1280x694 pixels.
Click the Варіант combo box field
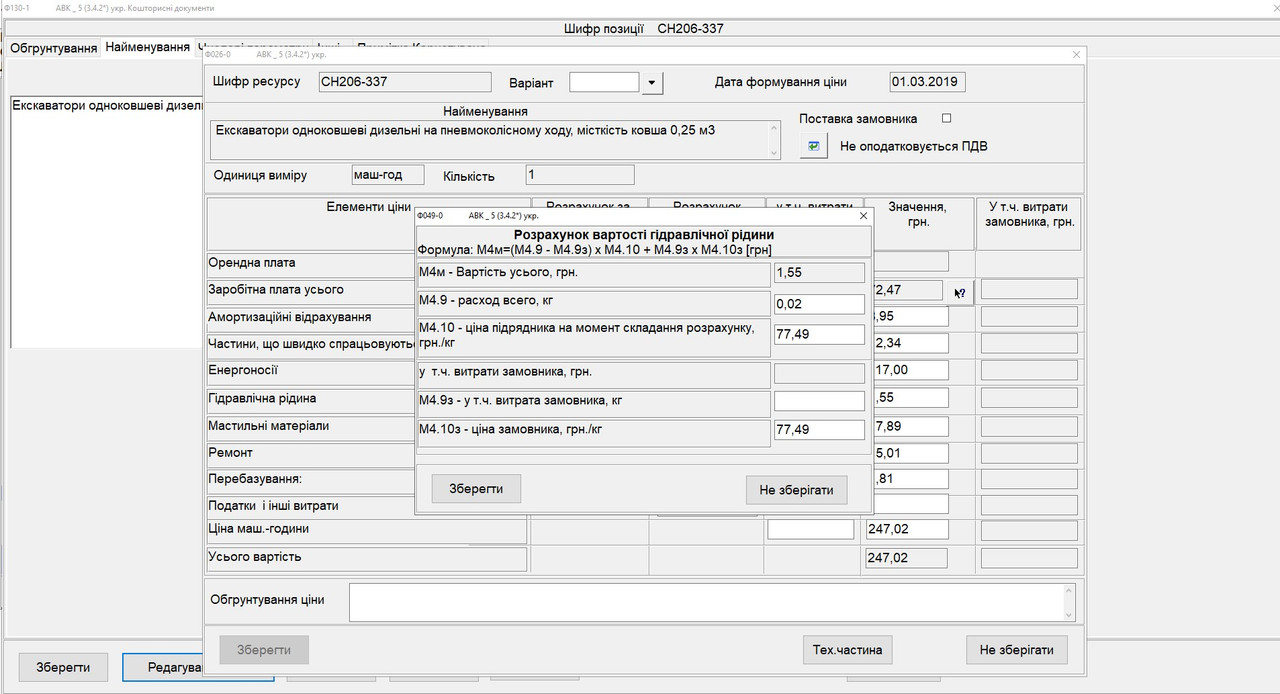604,82
